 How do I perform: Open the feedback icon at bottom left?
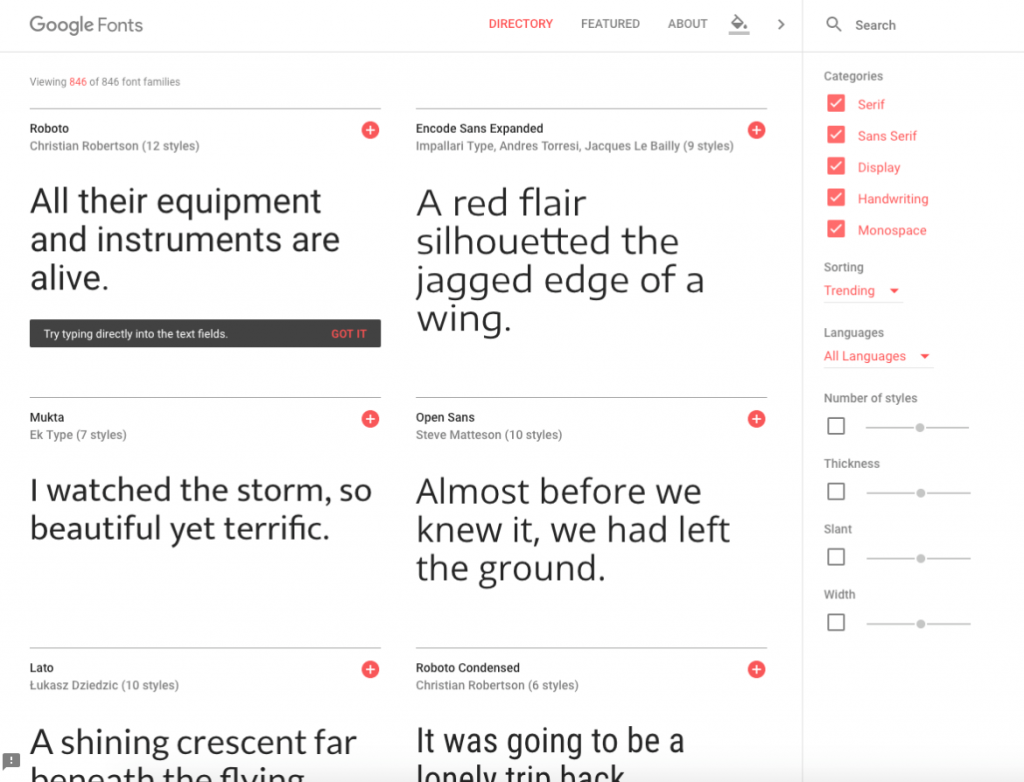(11, 760)
